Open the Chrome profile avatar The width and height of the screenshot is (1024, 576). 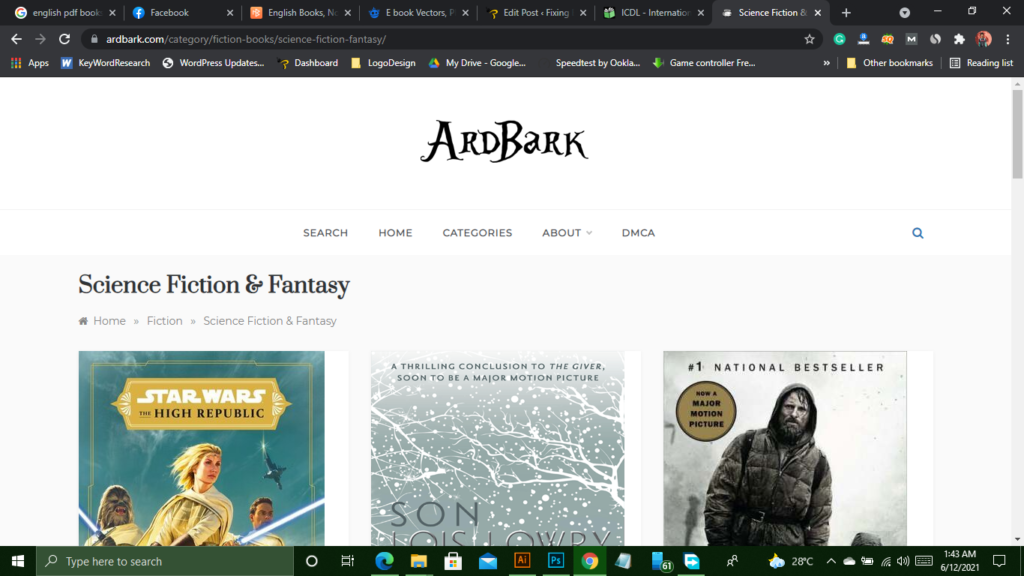pyautogui.click(x=984, y=39)
